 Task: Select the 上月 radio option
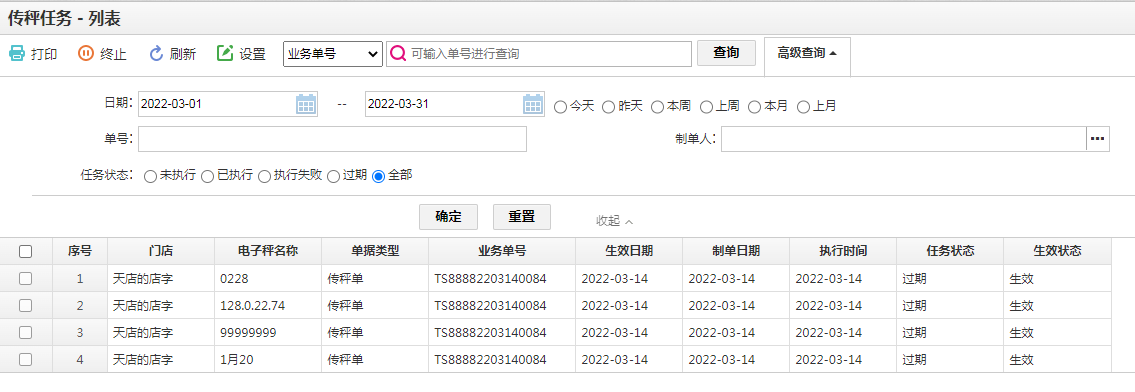[803, 107]
